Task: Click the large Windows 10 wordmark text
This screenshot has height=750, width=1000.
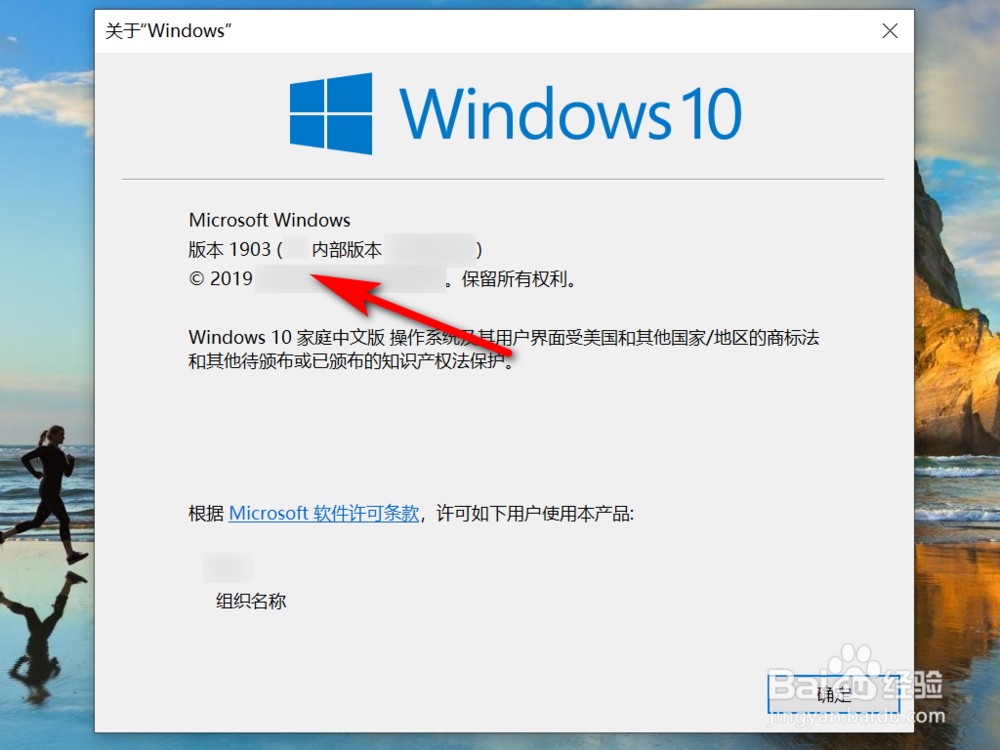Action: (x=571, y=114)
